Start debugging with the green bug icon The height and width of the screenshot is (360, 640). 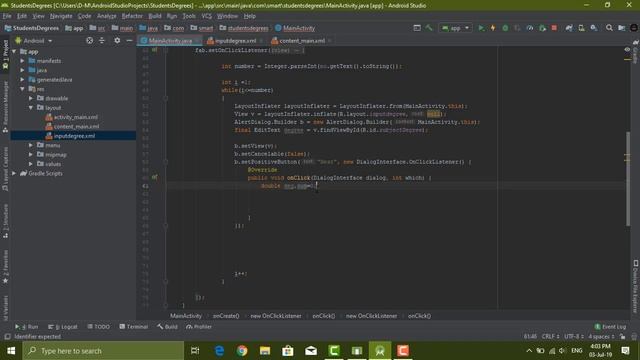(x=505, y=28)
